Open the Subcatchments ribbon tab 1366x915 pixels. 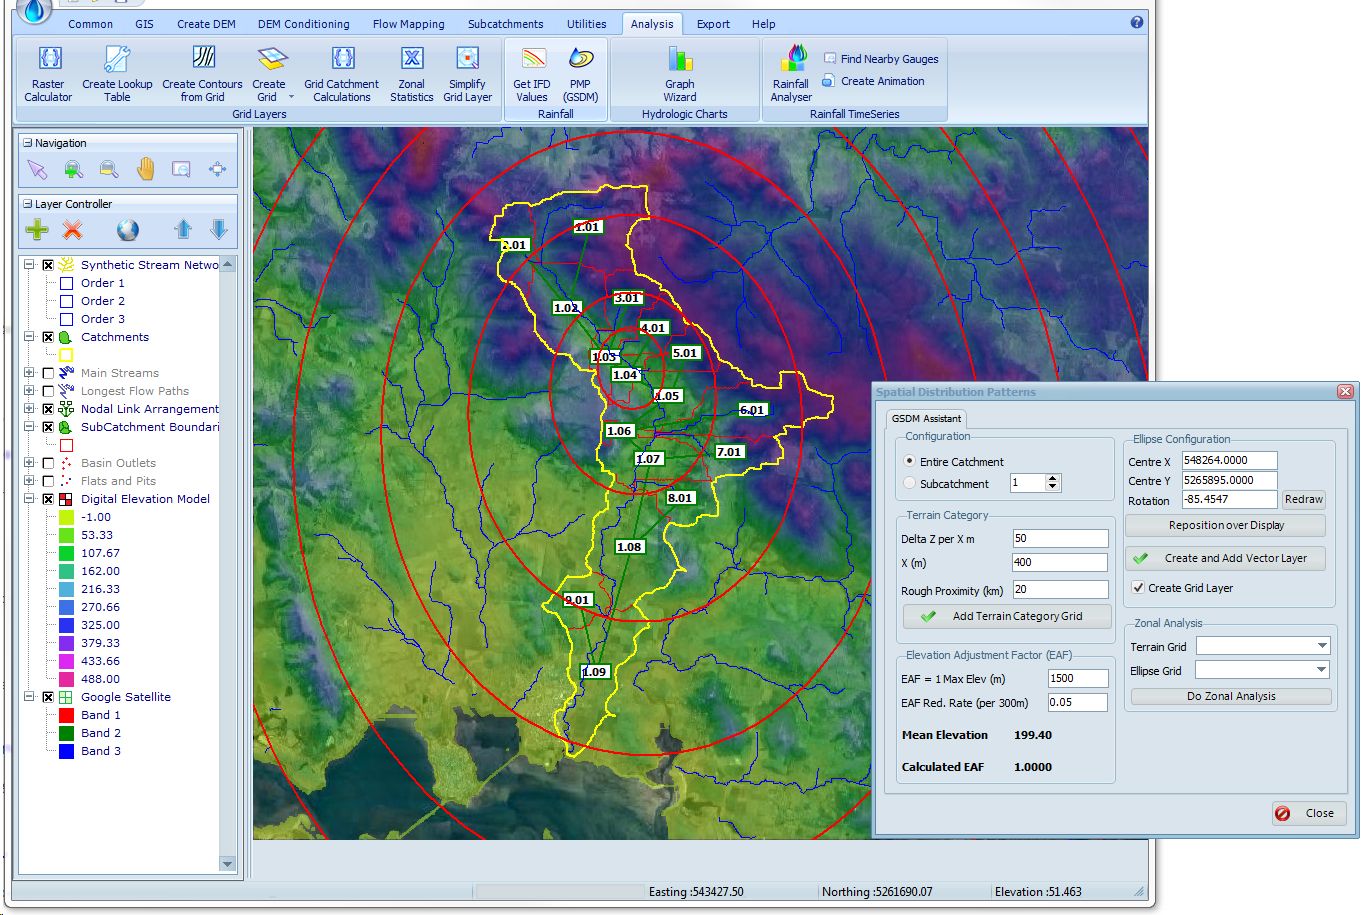pyautogui.click(x=505, y=24)
